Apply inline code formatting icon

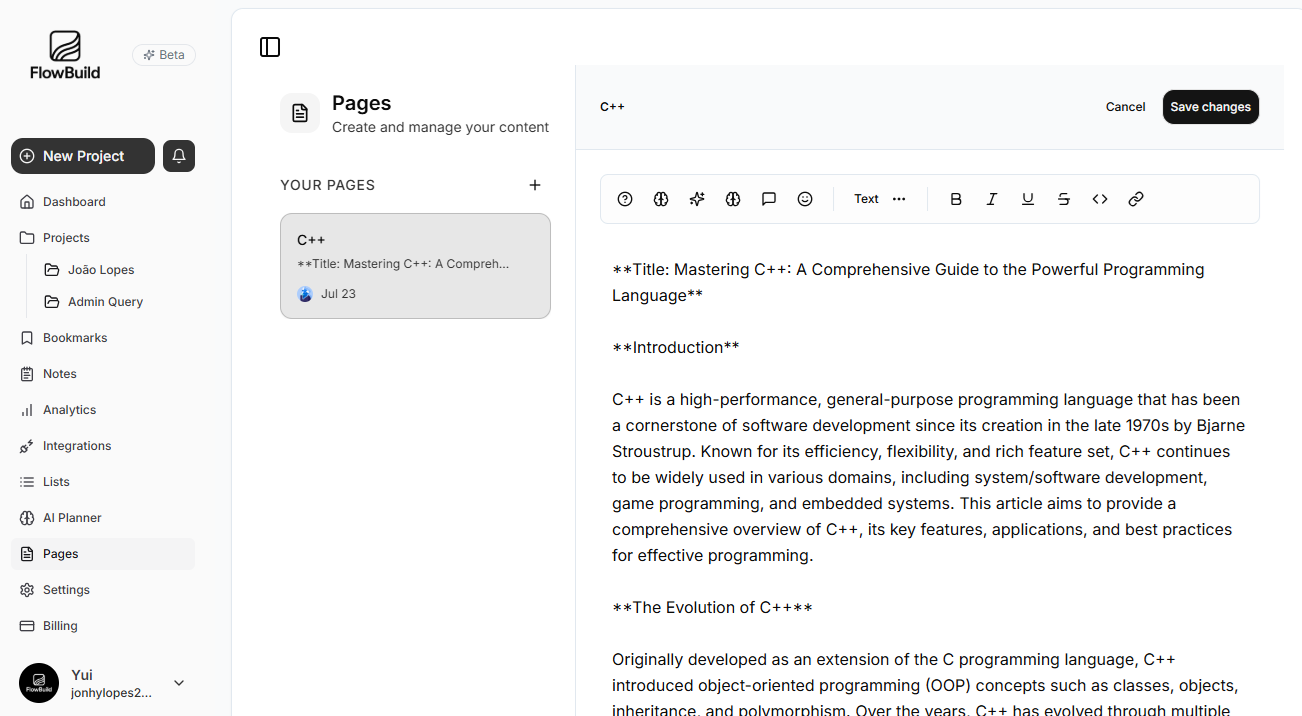click(1100, 199)
